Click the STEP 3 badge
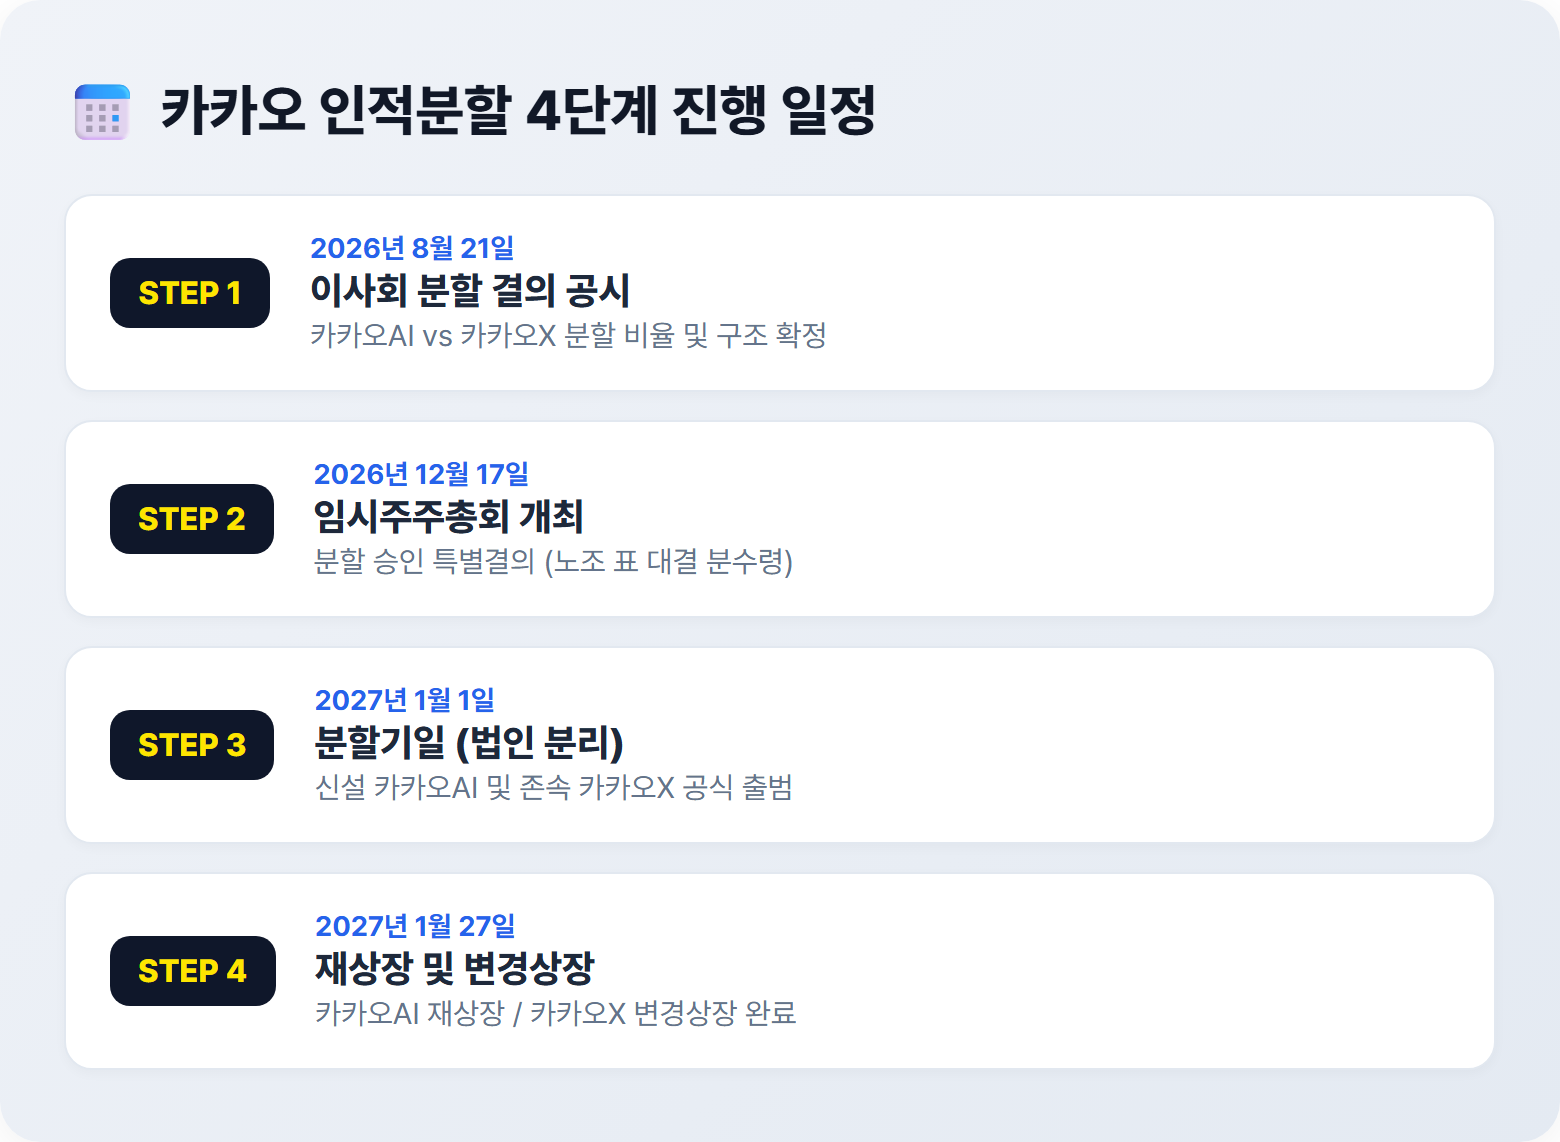 pos(192,745)
